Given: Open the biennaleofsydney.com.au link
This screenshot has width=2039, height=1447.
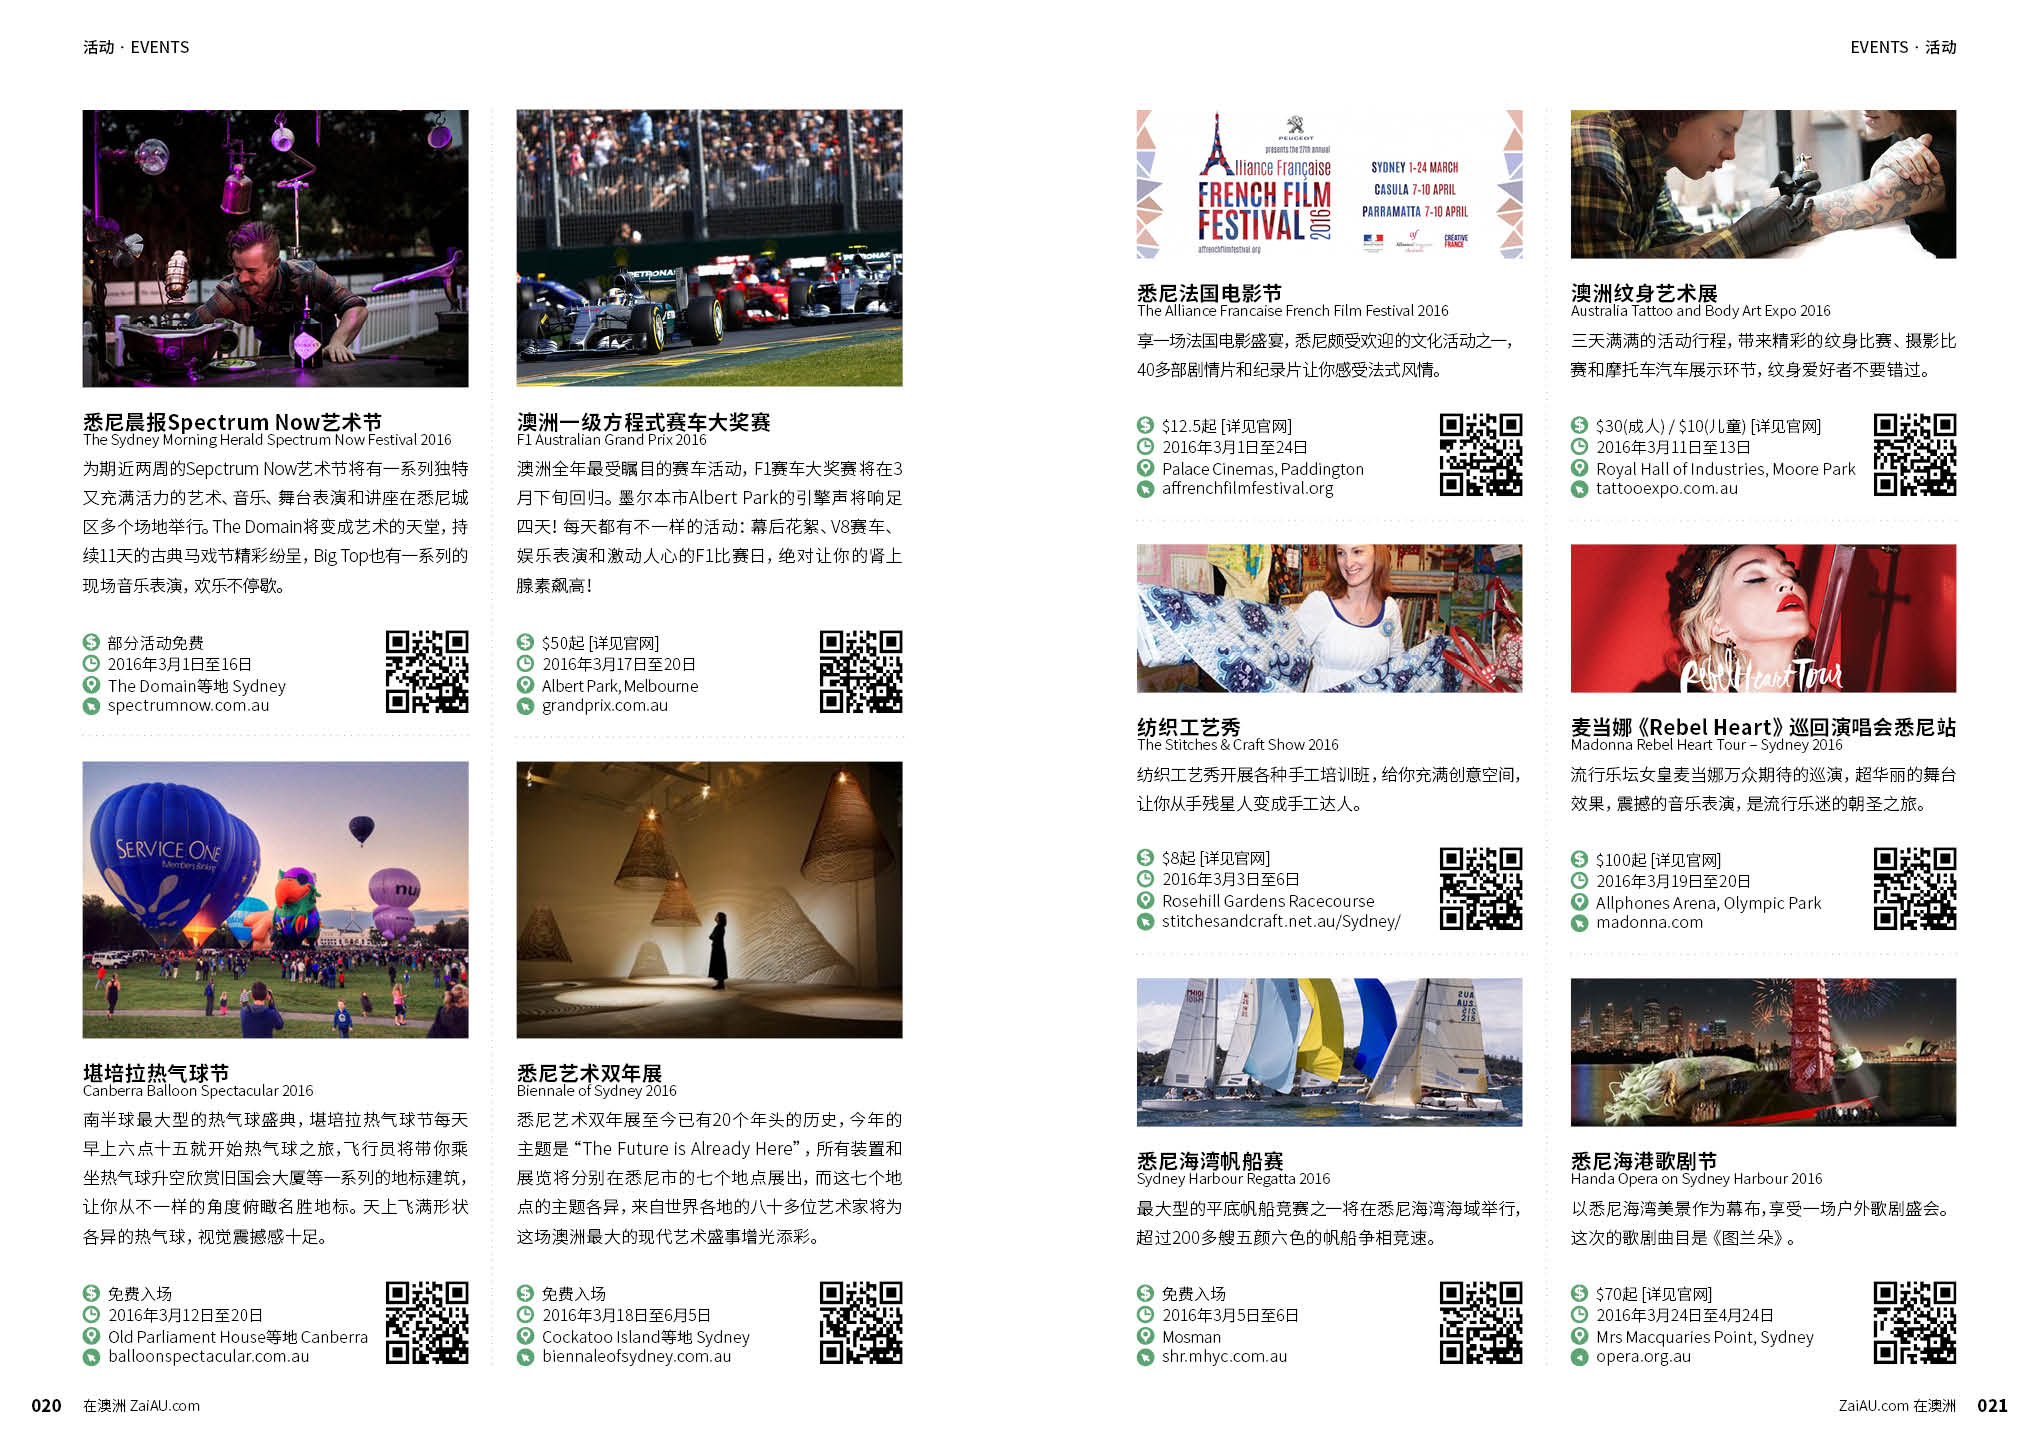Looking at the screenshot, I should [636, 1356].
